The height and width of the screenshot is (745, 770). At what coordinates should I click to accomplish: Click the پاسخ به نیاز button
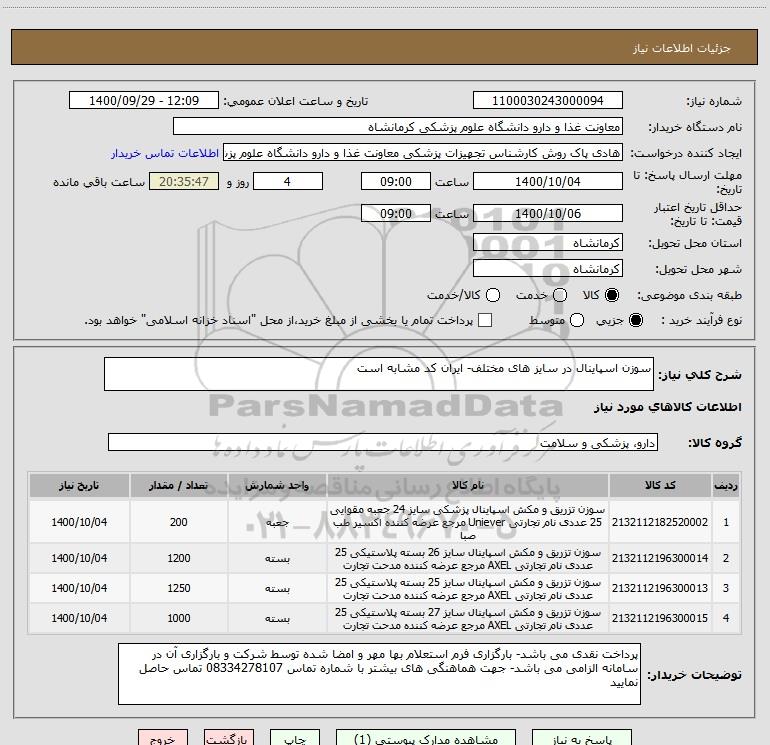(582, 737)
